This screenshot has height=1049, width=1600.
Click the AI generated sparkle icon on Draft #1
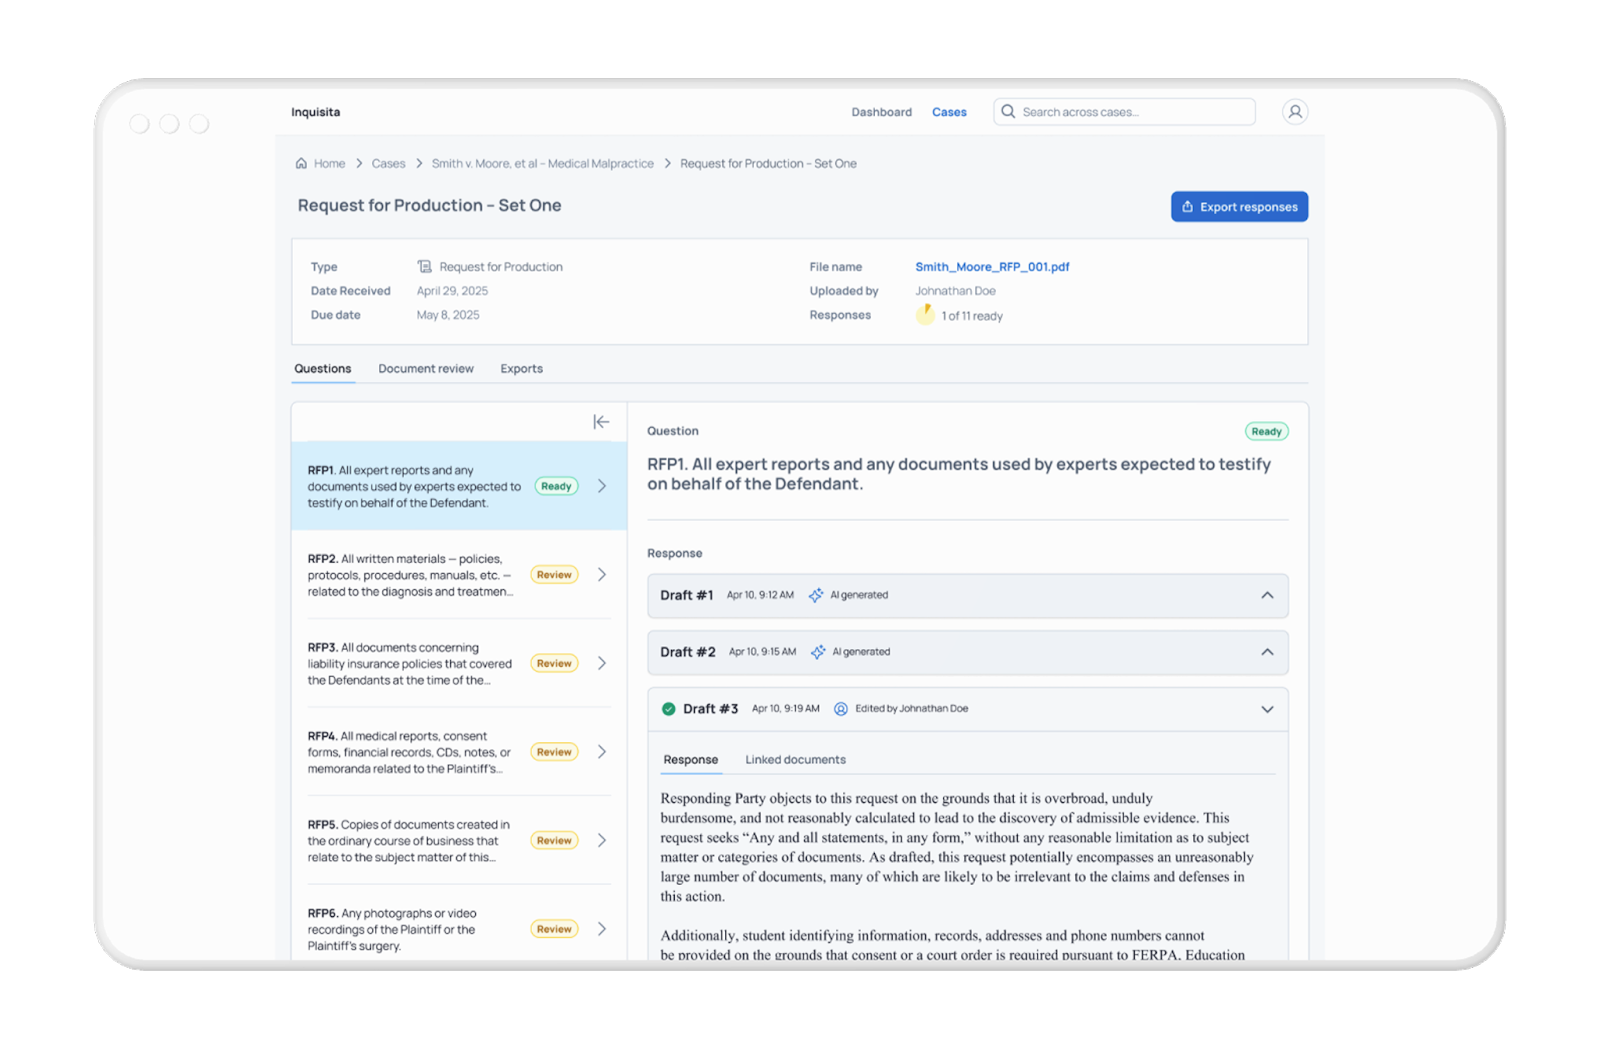coord(816,595)
